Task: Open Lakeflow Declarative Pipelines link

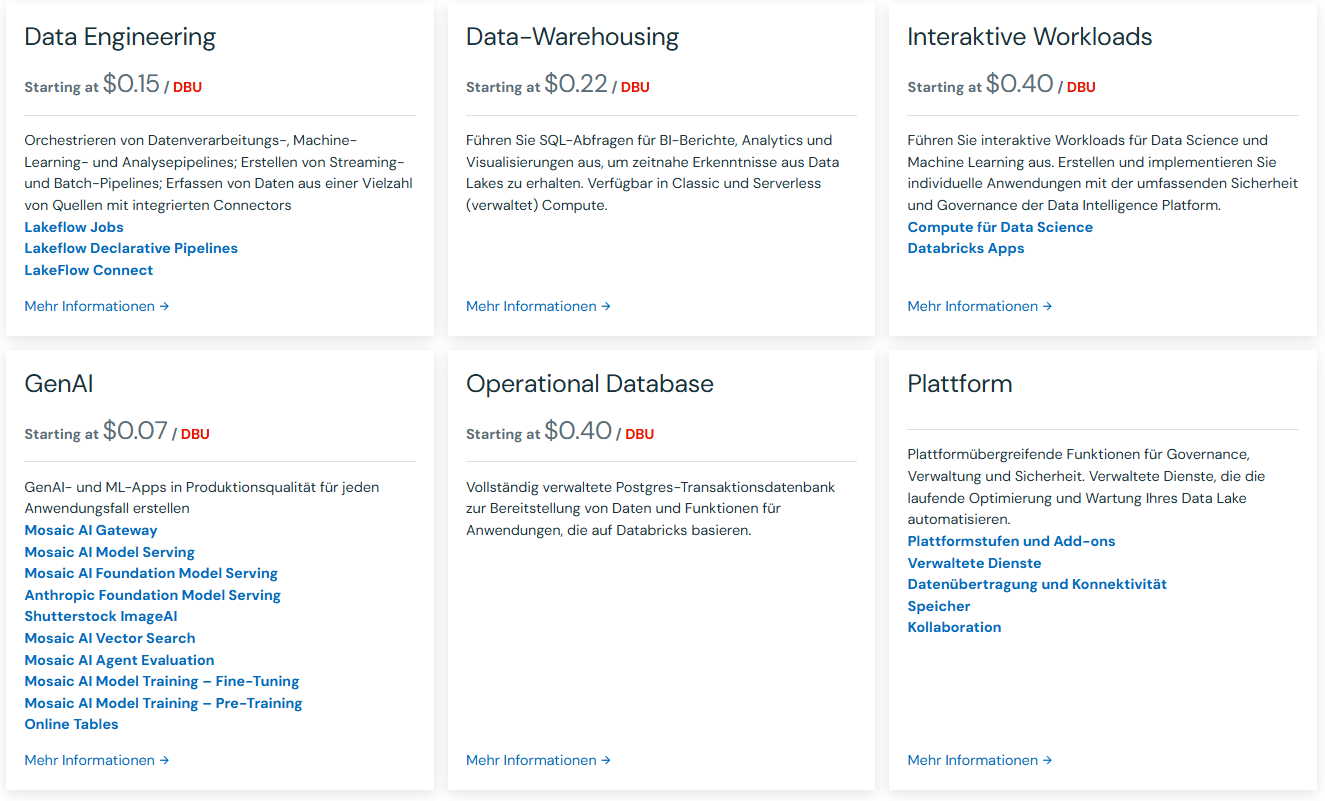Action: coord(131,248)
